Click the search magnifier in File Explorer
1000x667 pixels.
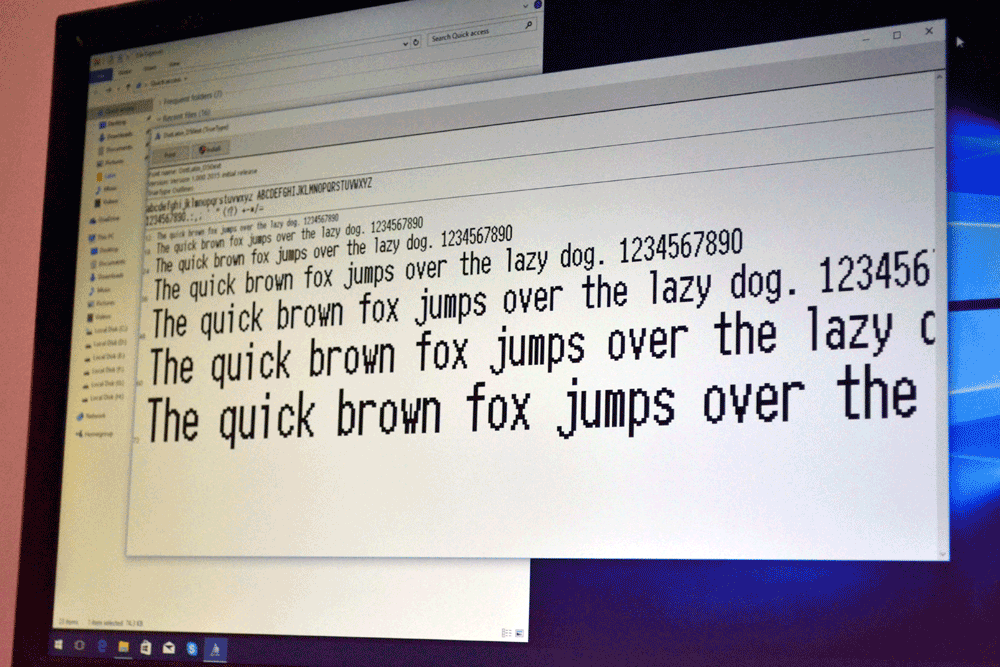(x=529, y=25)
